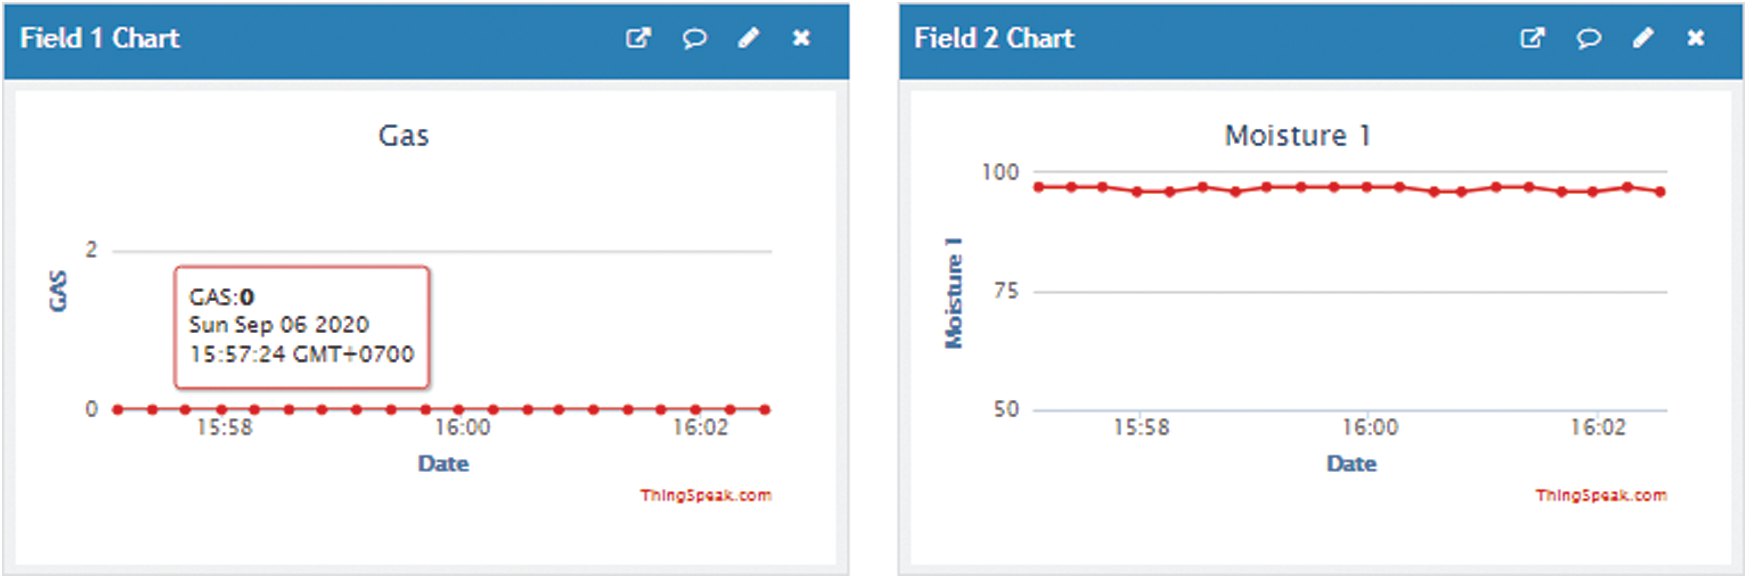Open comments for Field 2 Chart
The image size is (1748, 579).
(1588, 39)
